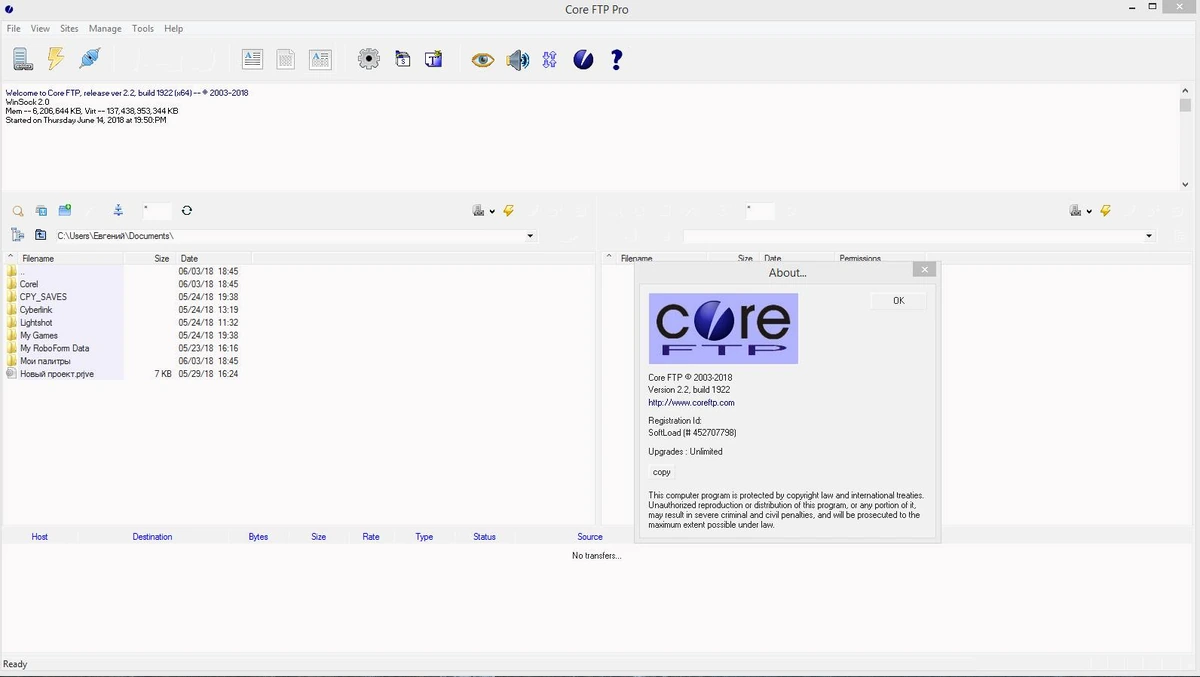Click the grayed document icon in toolbar
The image size is (1200, 677).
point(286,60)
